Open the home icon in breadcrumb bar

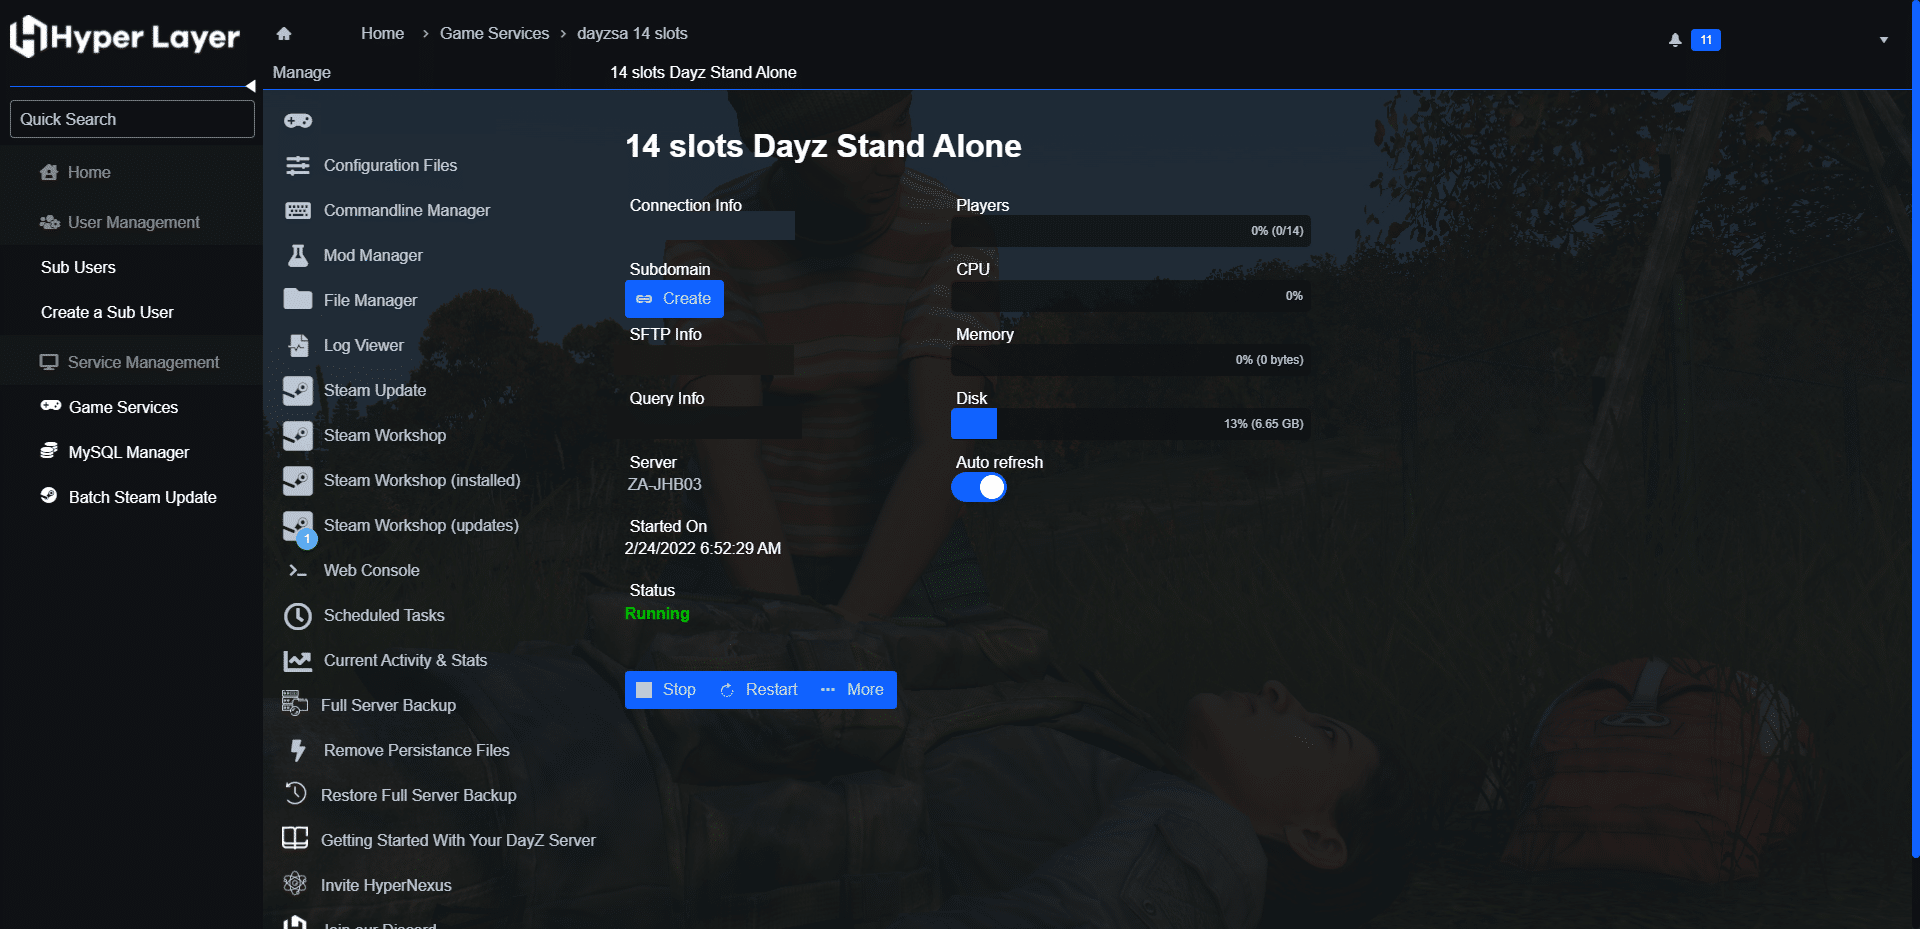284,34
